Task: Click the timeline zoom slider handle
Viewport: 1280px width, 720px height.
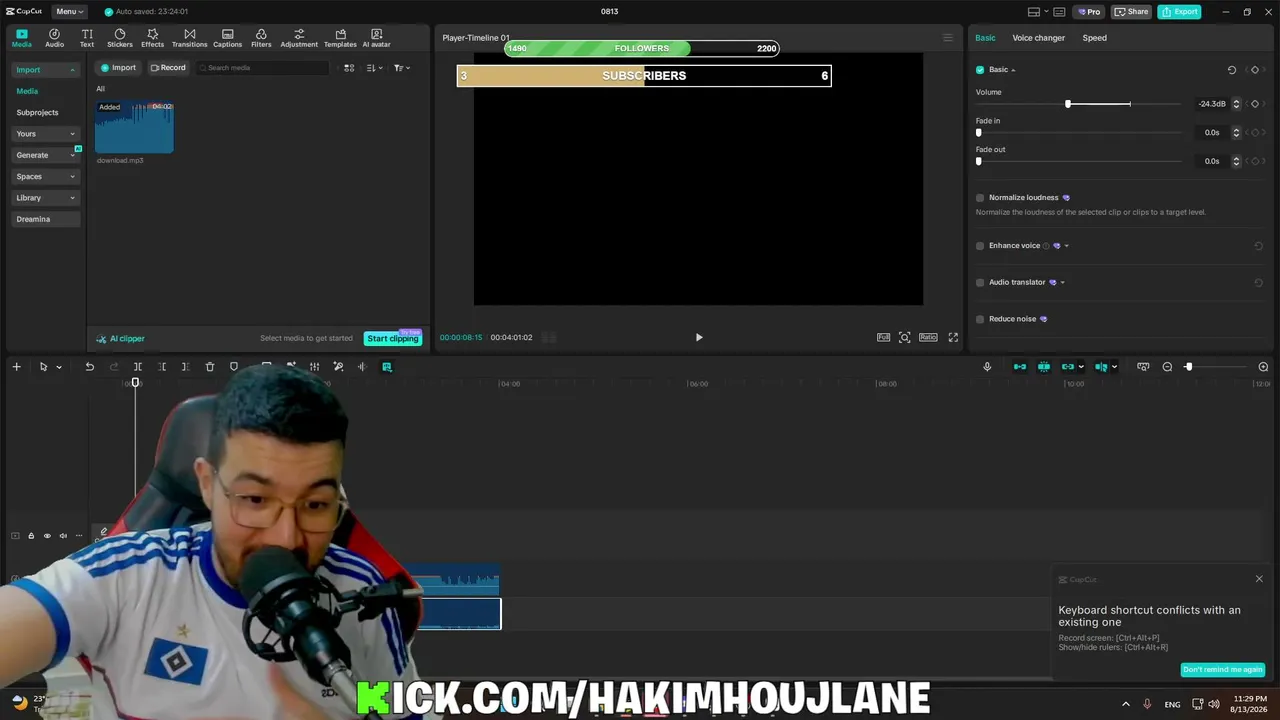Action: [1188, 367]
